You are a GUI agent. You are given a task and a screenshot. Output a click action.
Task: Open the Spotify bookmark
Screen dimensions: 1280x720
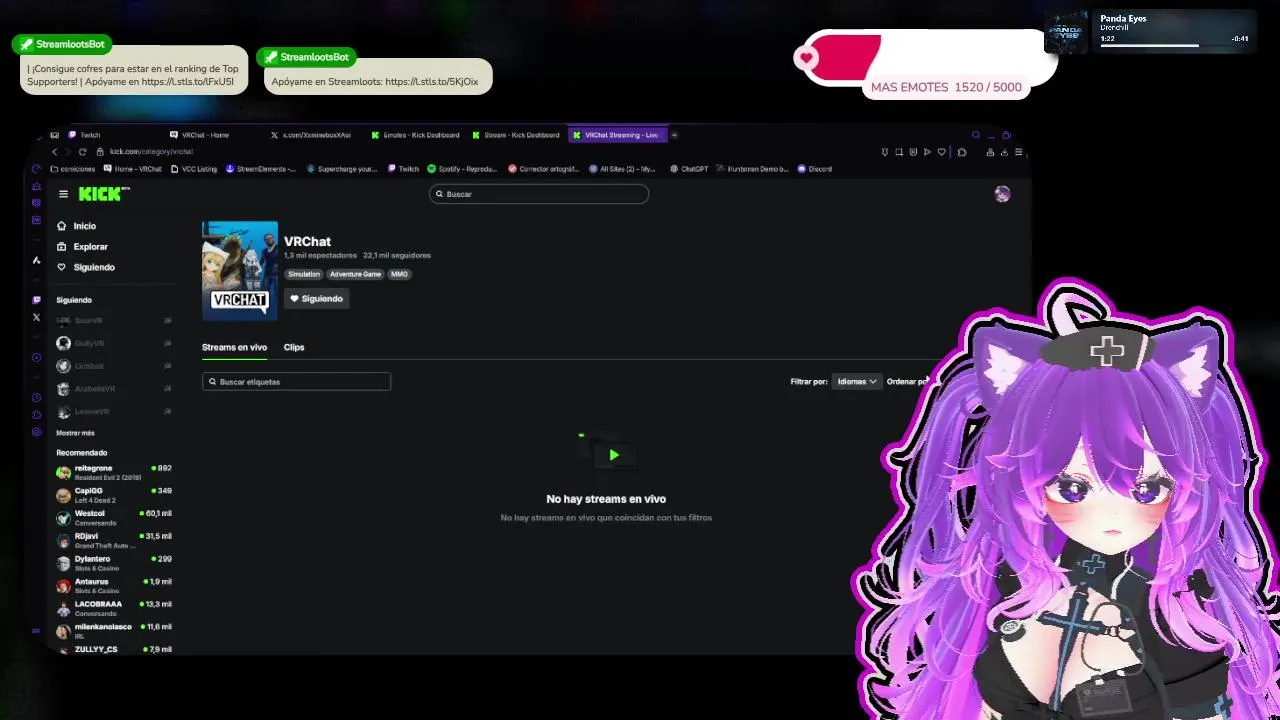click(x=462, y=169)
